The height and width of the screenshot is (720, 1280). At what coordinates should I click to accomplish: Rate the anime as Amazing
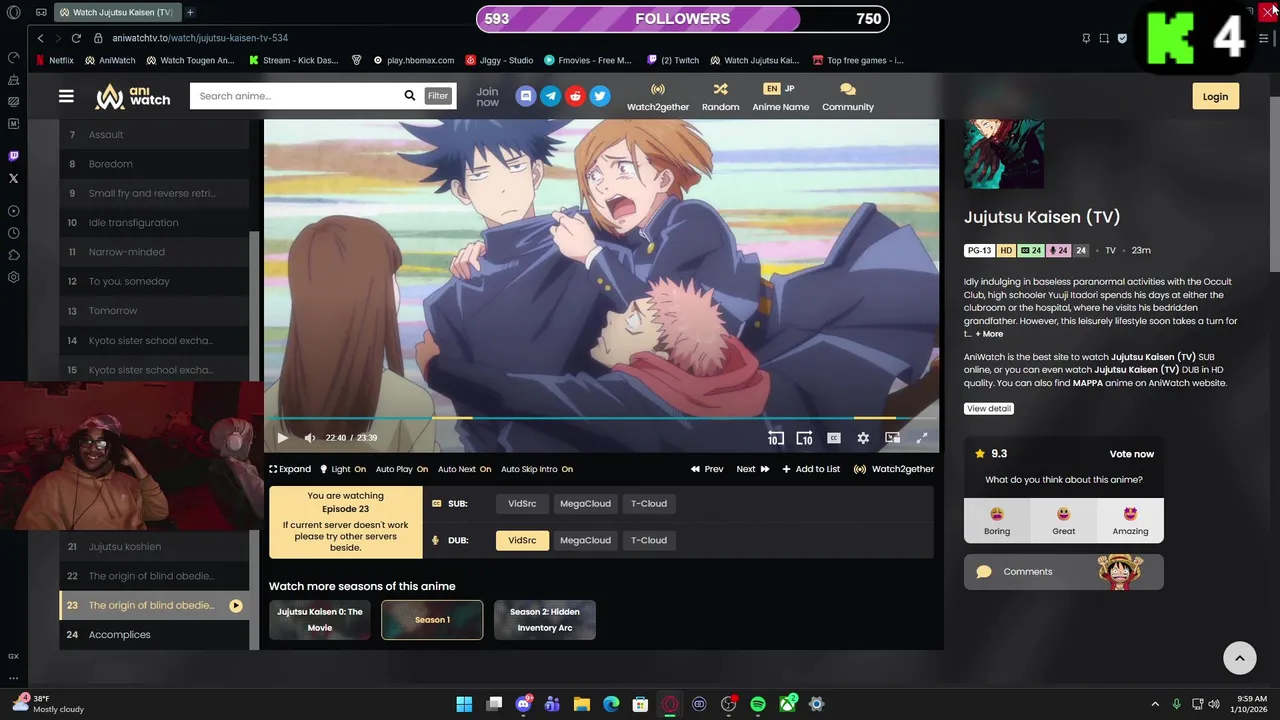[1130, 521]
